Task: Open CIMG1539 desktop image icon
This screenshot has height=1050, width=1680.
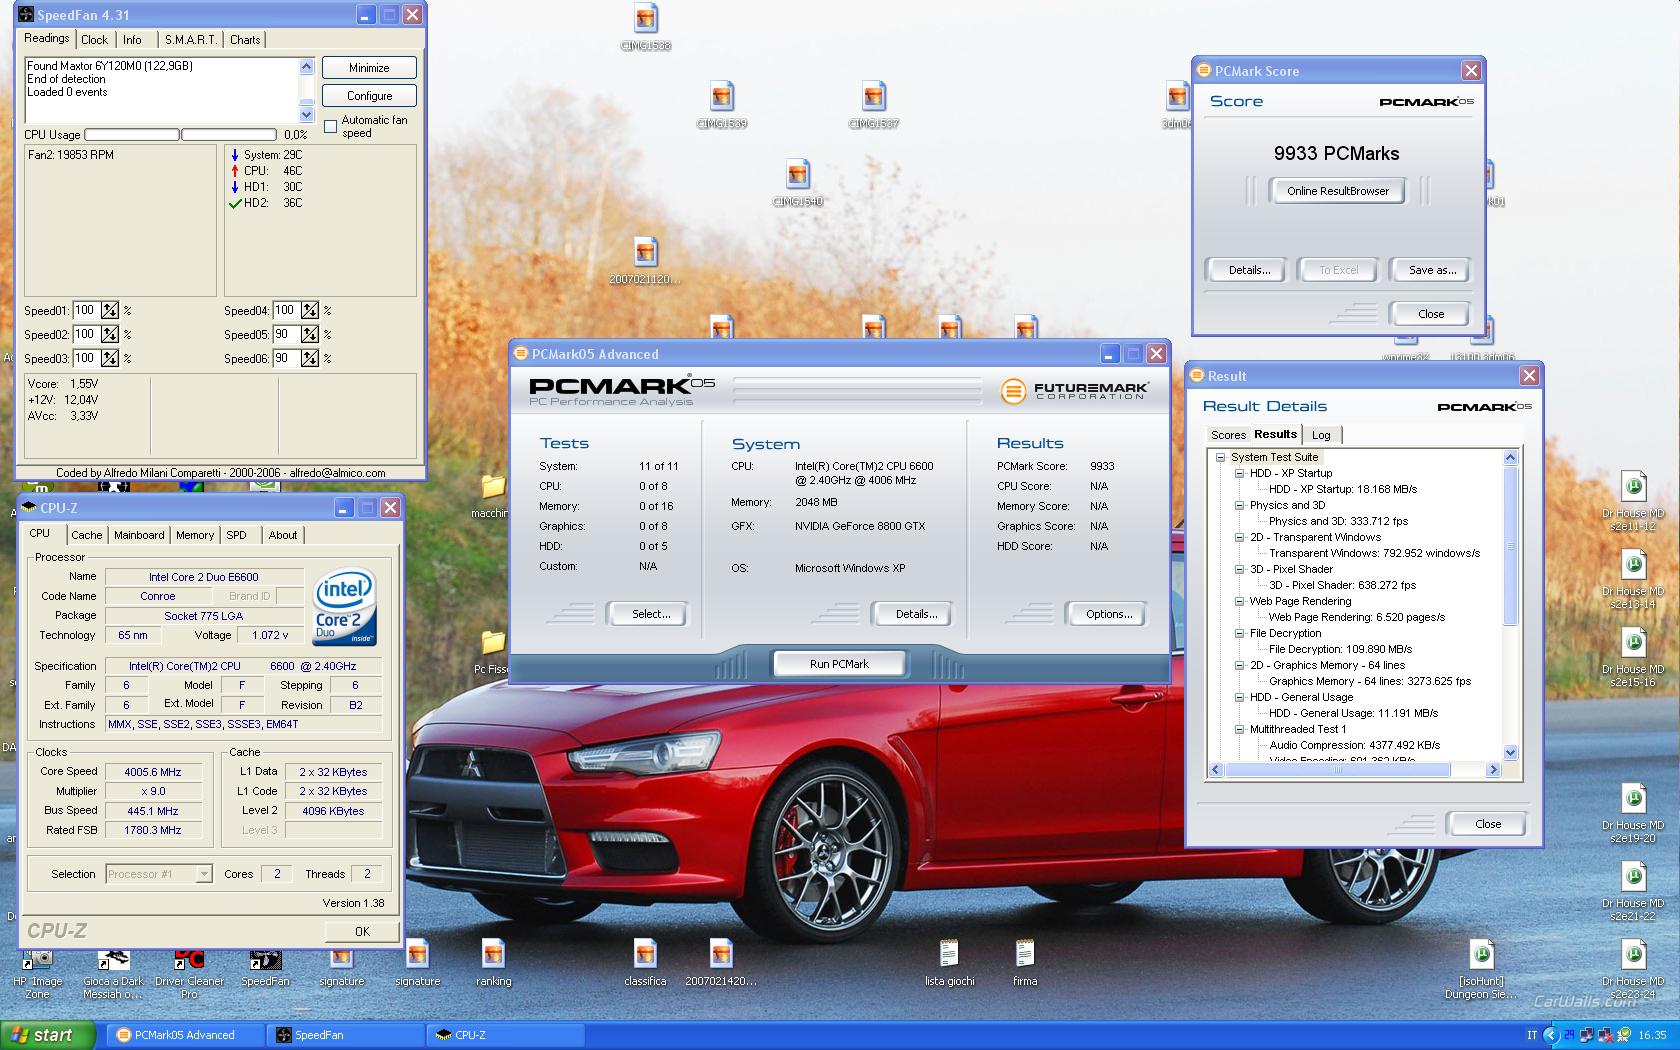Action: click(722, 105)
